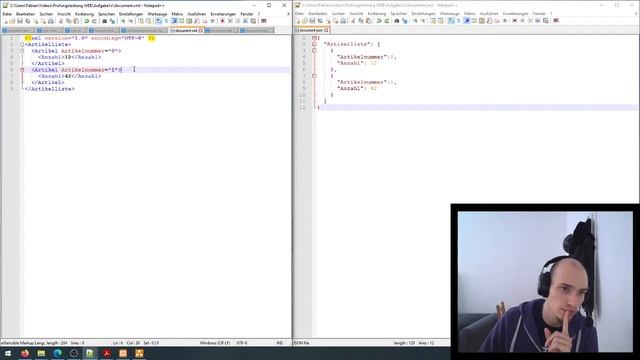This screenshot has height=360, width=640.
Task: Click Undo icon in right JSON window toolbar
Action: click(x=379, y=21)
